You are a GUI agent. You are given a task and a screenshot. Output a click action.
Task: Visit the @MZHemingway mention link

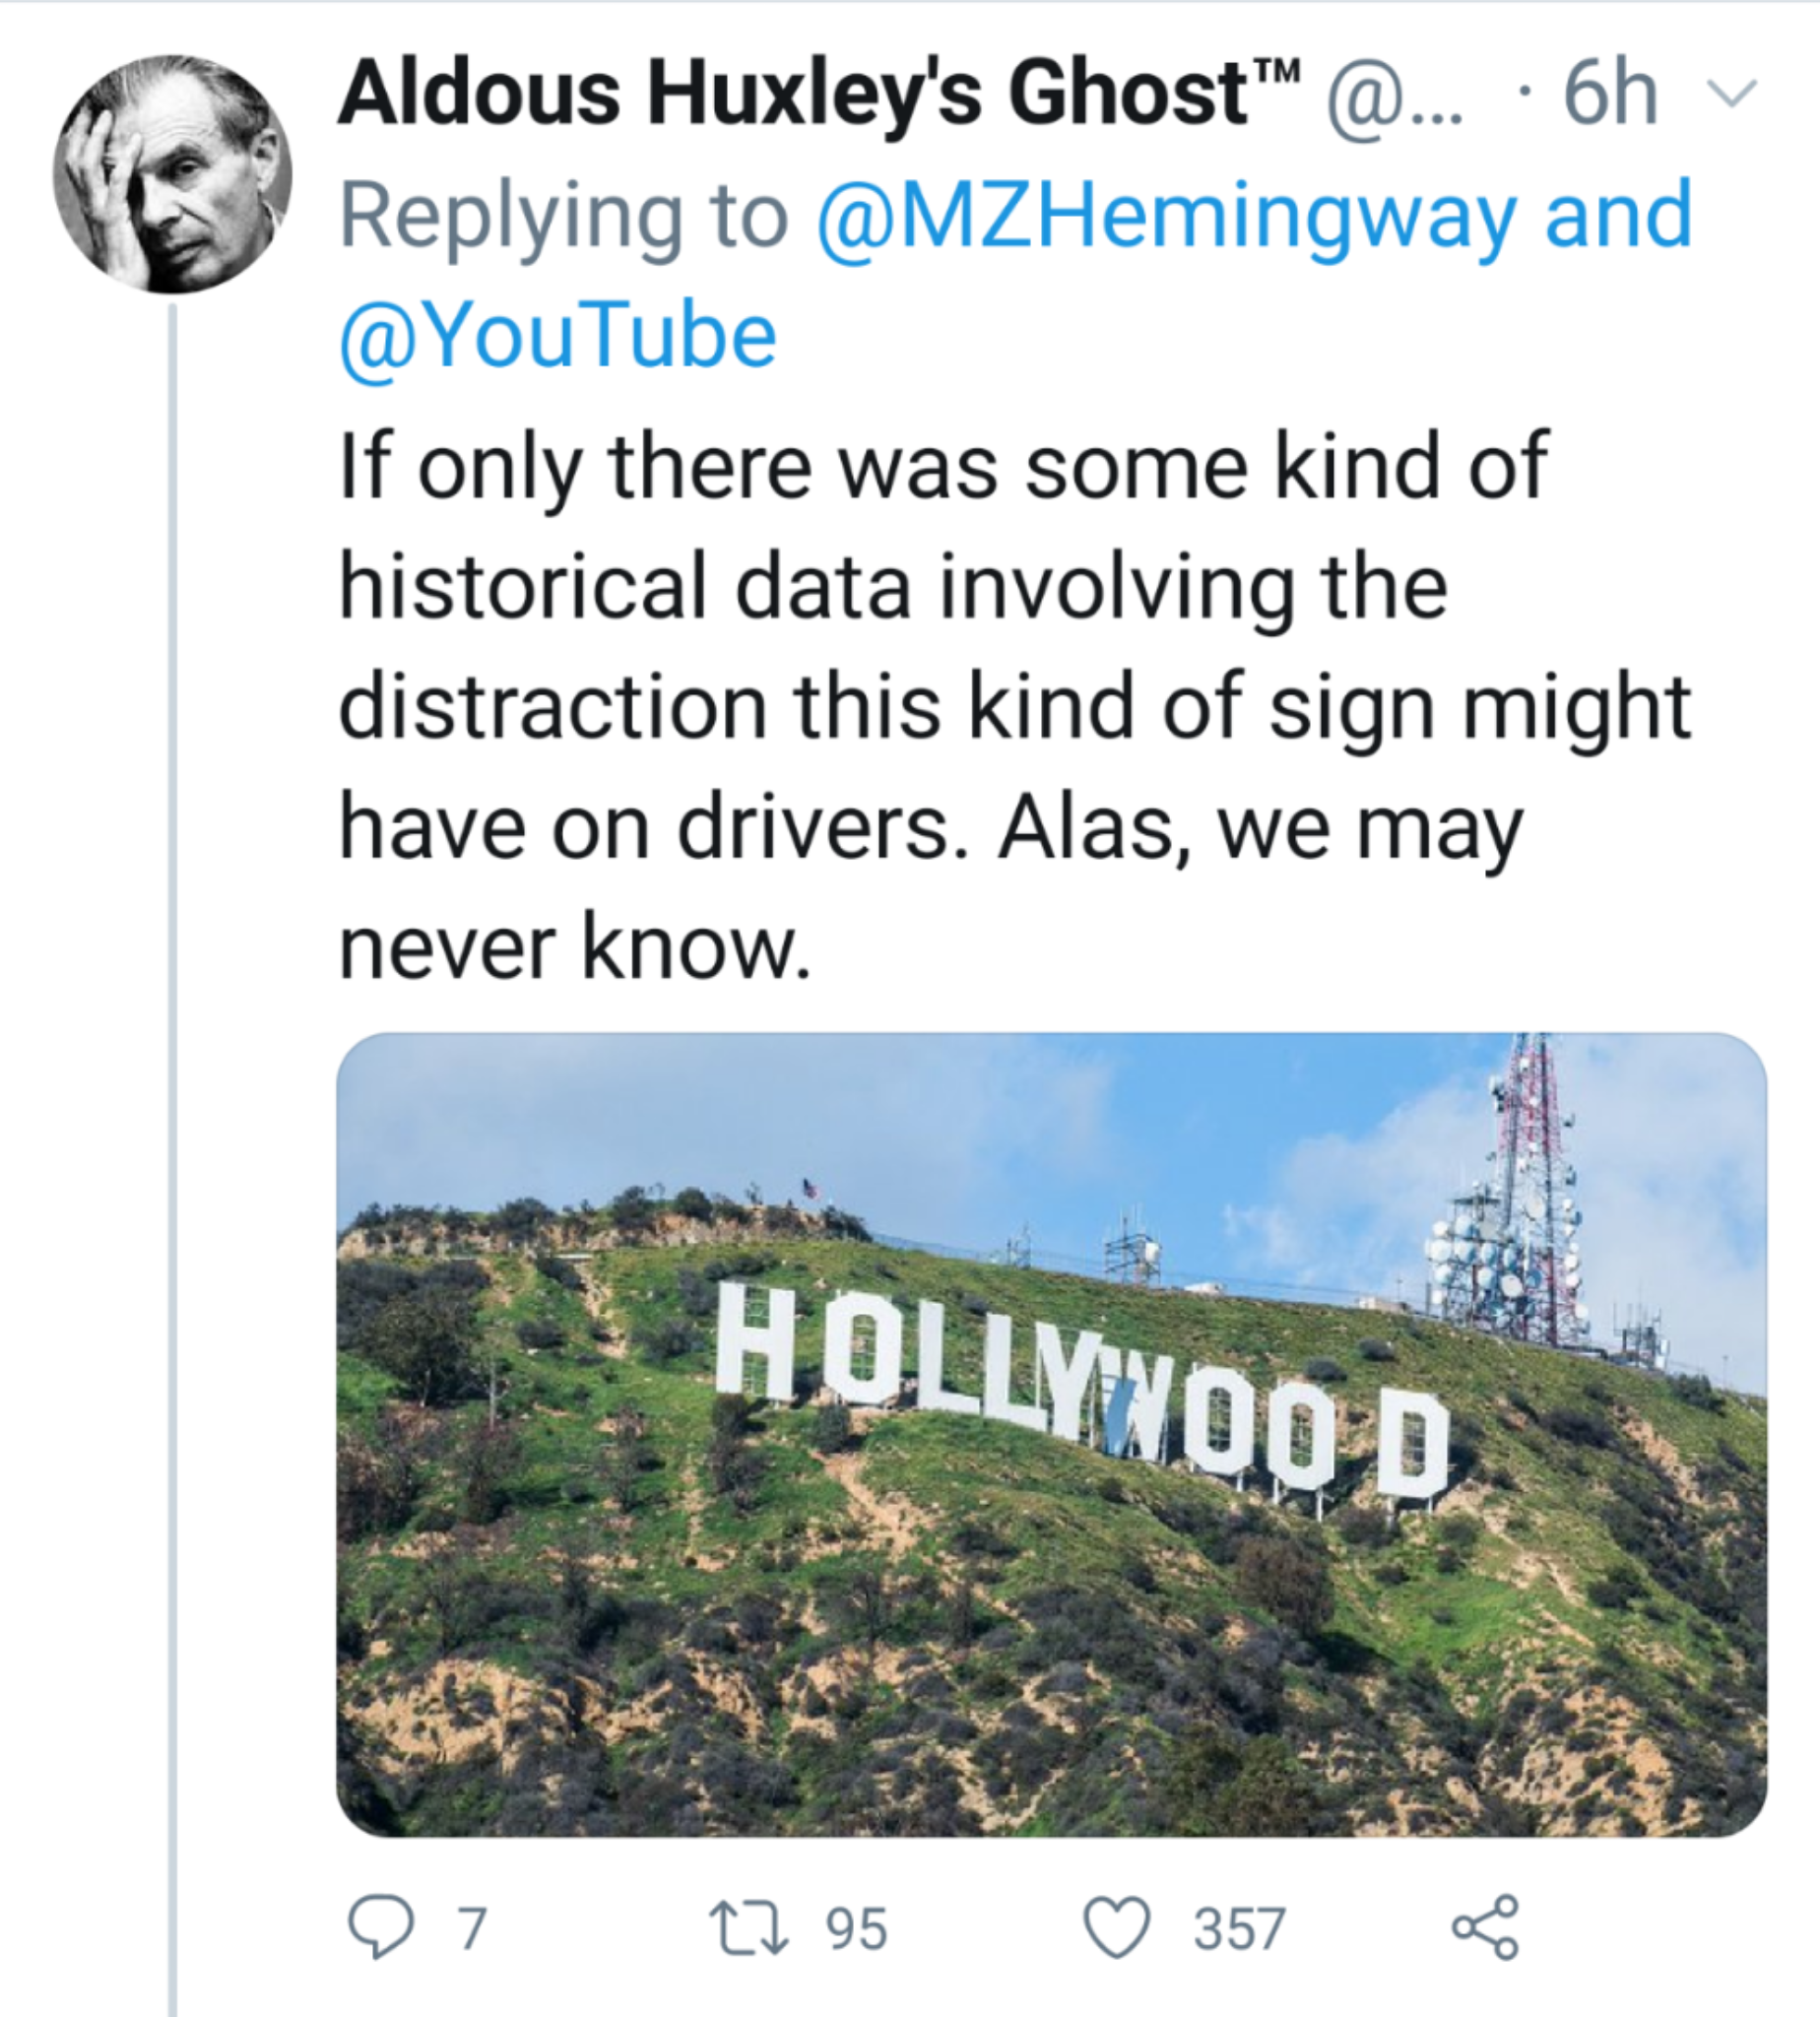[x=1166, y=216]
